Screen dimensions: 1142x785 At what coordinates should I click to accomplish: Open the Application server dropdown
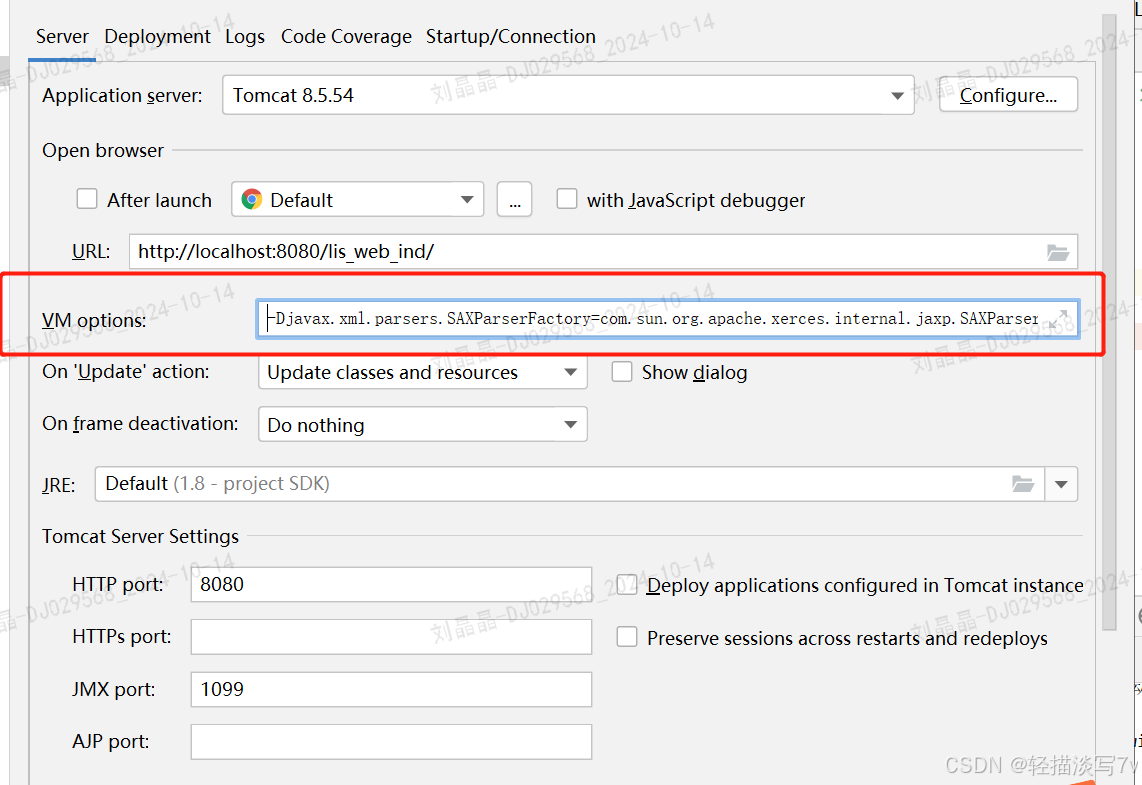(x=897, y=94)
